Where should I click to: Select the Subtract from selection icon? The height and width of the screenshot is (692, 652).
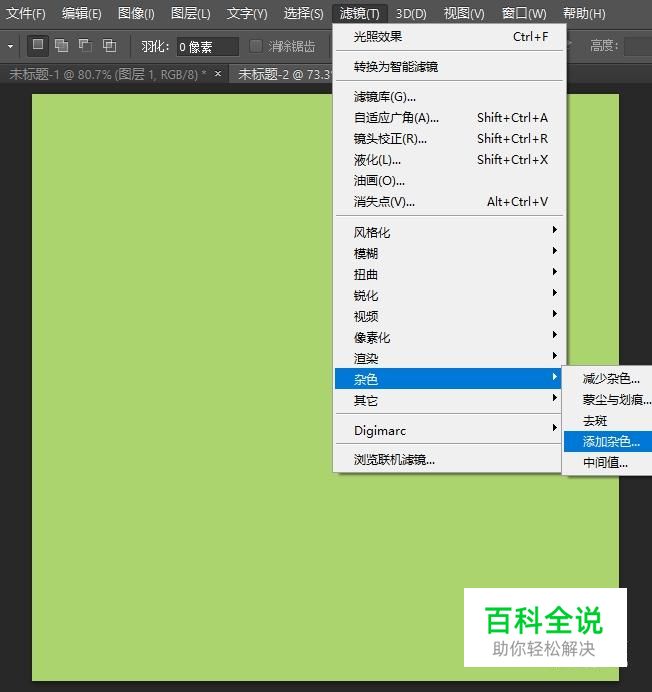[x=85, y=46]
